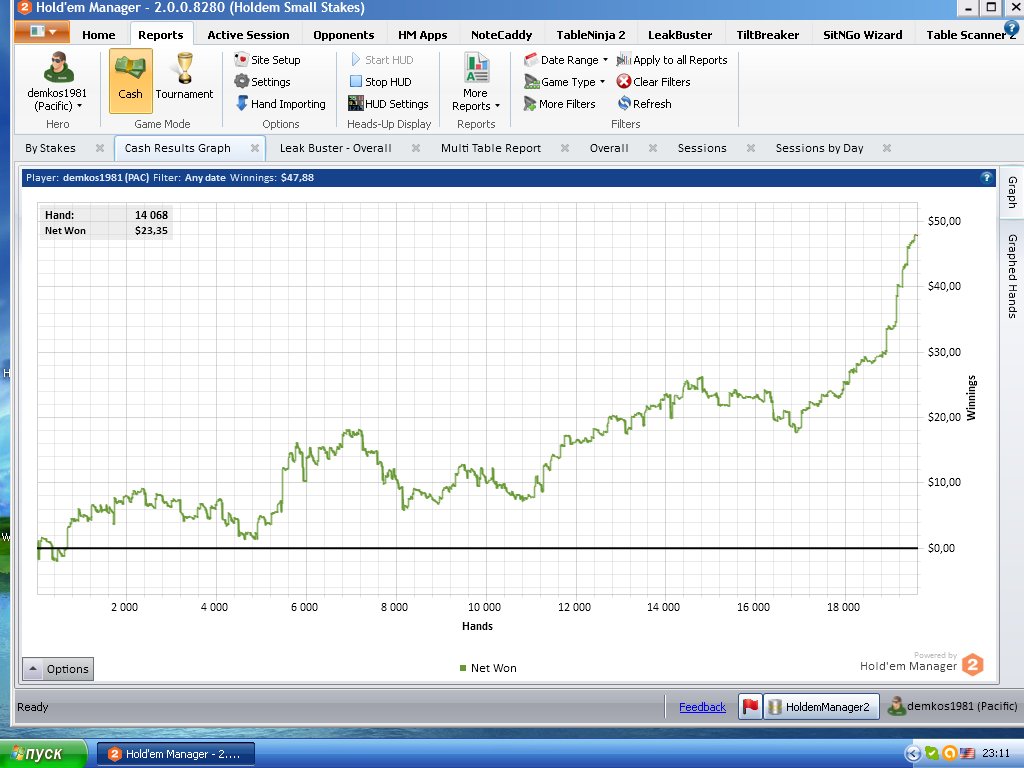Click demkos1981 (Pacific) status bar player
The height and width of the screenshot is (768, 1024).
click(x=953, y=706)
